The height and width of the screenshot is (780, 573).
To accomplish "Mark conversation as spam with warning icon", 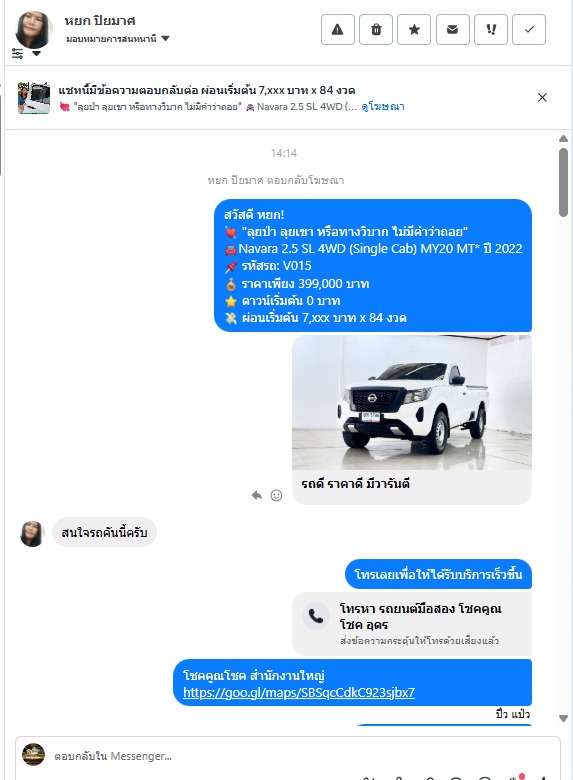I will [x=338, y=30].
